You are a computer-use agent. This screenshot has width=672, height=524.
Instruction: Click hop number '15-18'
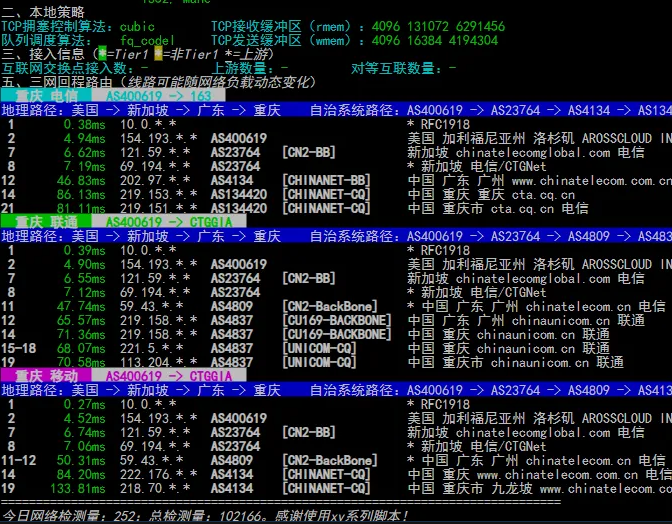(x=18, y=348)
